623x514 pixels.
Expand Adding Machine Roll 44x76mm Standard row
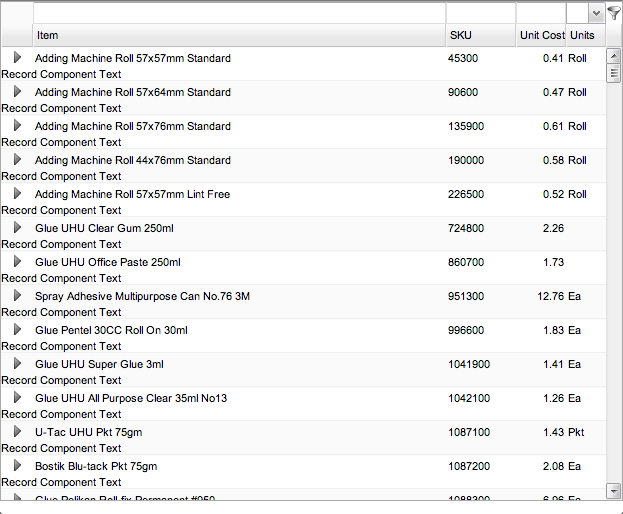[17, 160]
